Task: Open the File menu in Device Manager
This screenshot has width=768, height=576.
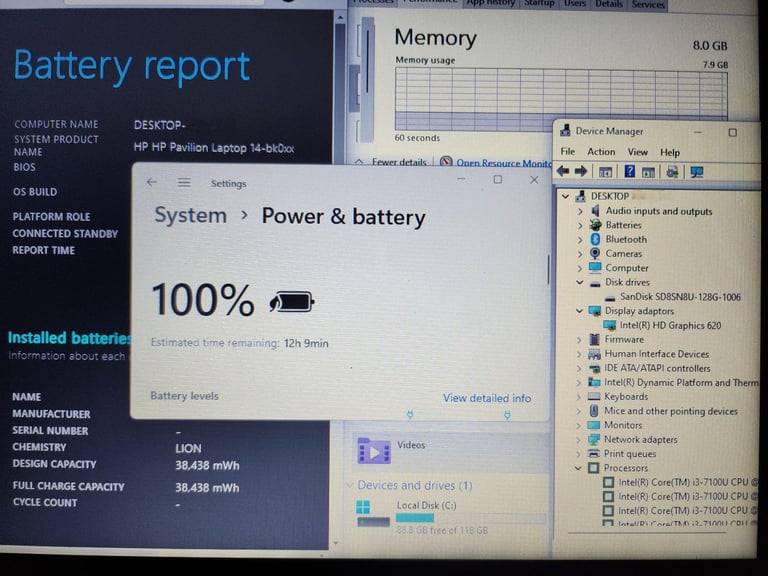Action: [x=568, y=151]
